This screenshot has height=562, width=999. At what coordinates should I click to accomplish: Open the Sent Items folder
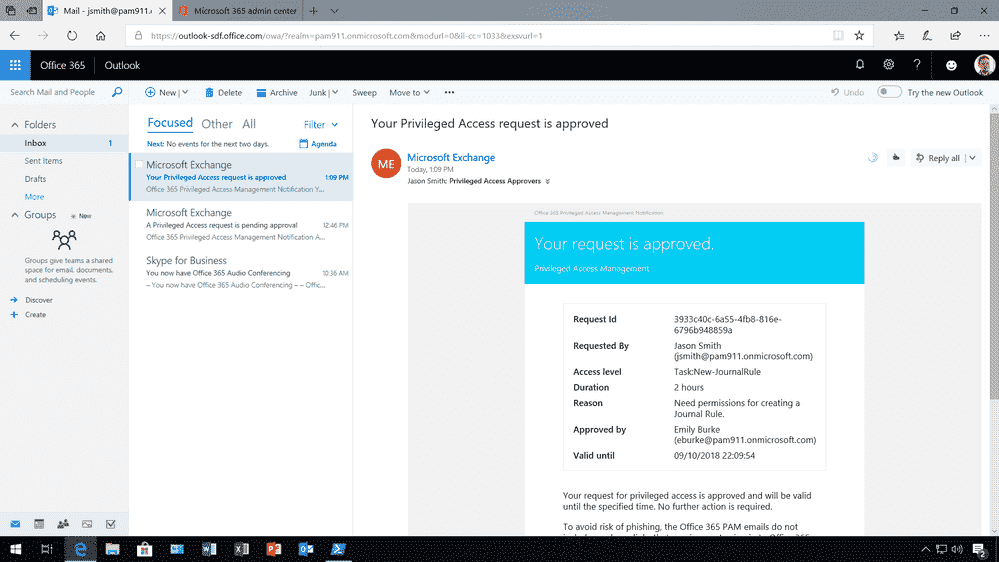(43, 161)
